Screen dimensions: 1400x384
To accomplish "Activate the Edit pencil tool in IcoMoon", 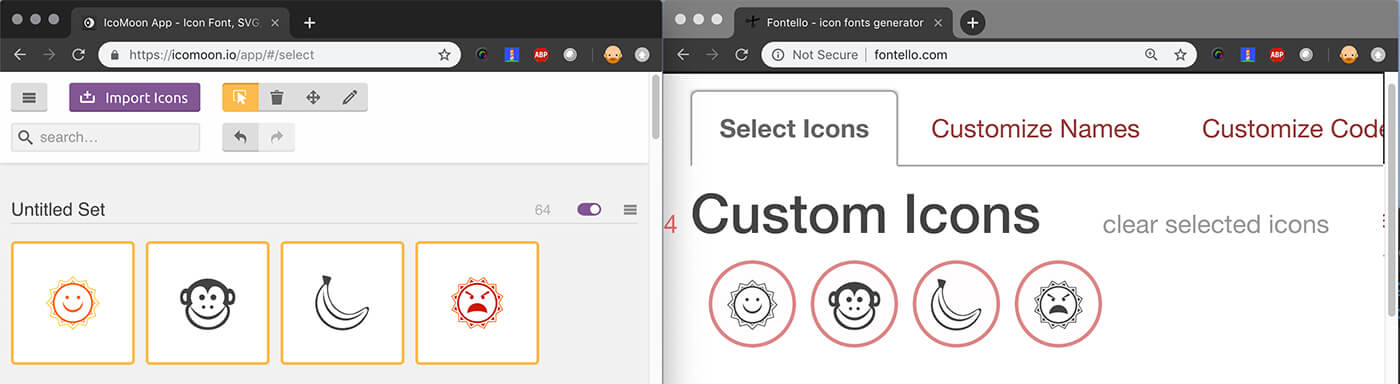I will pos(349,97).
